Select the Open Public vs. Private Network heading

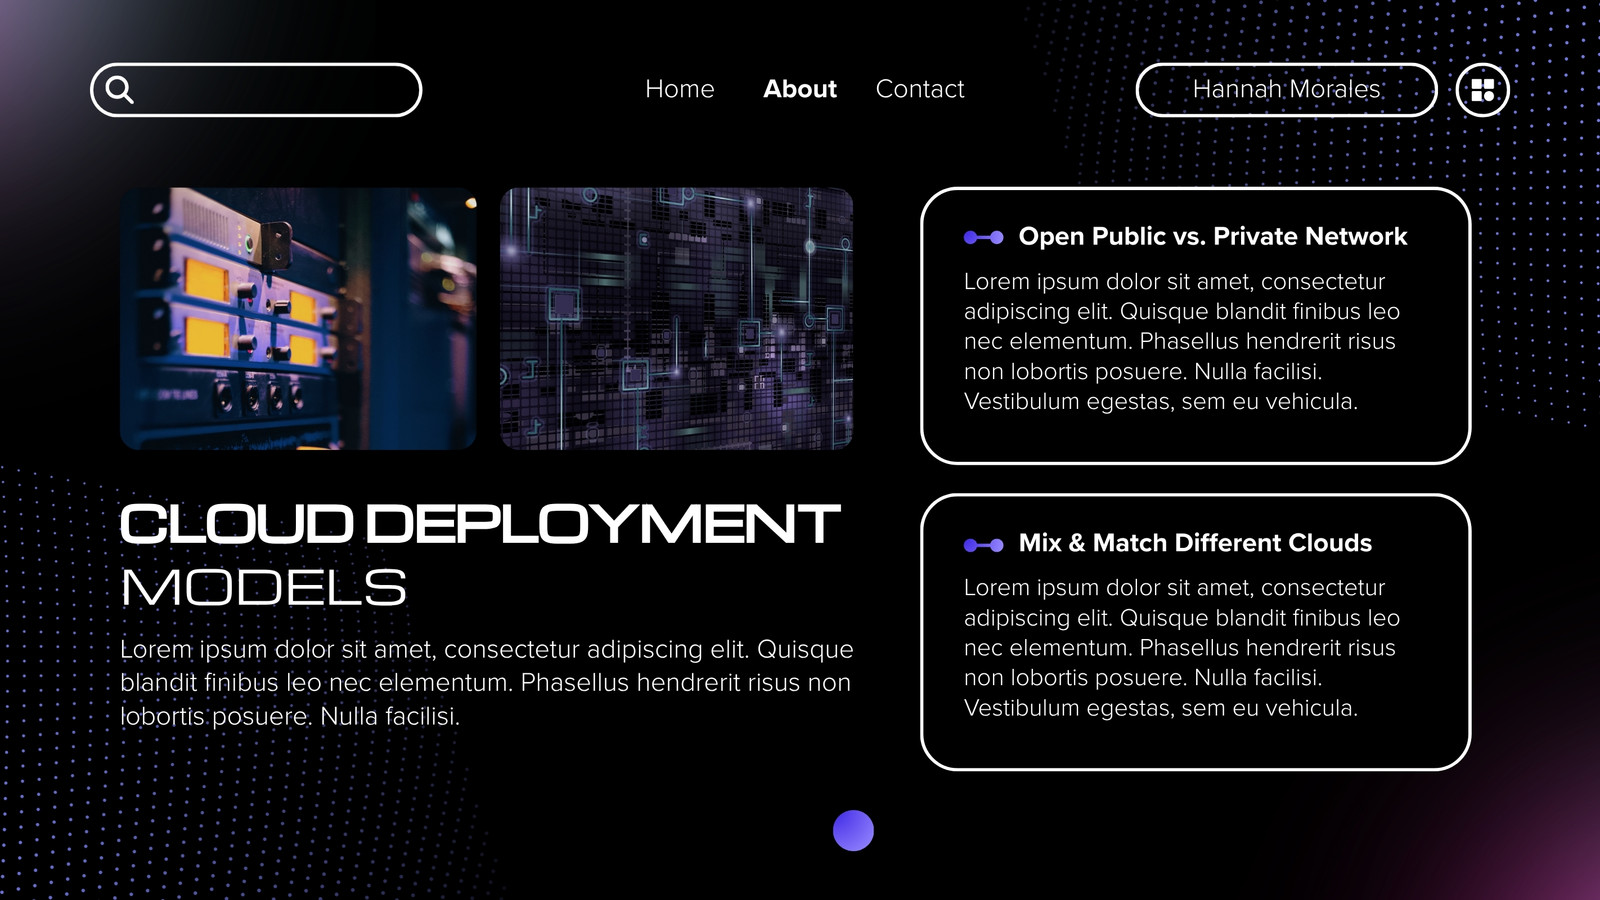pos(1213,237)
